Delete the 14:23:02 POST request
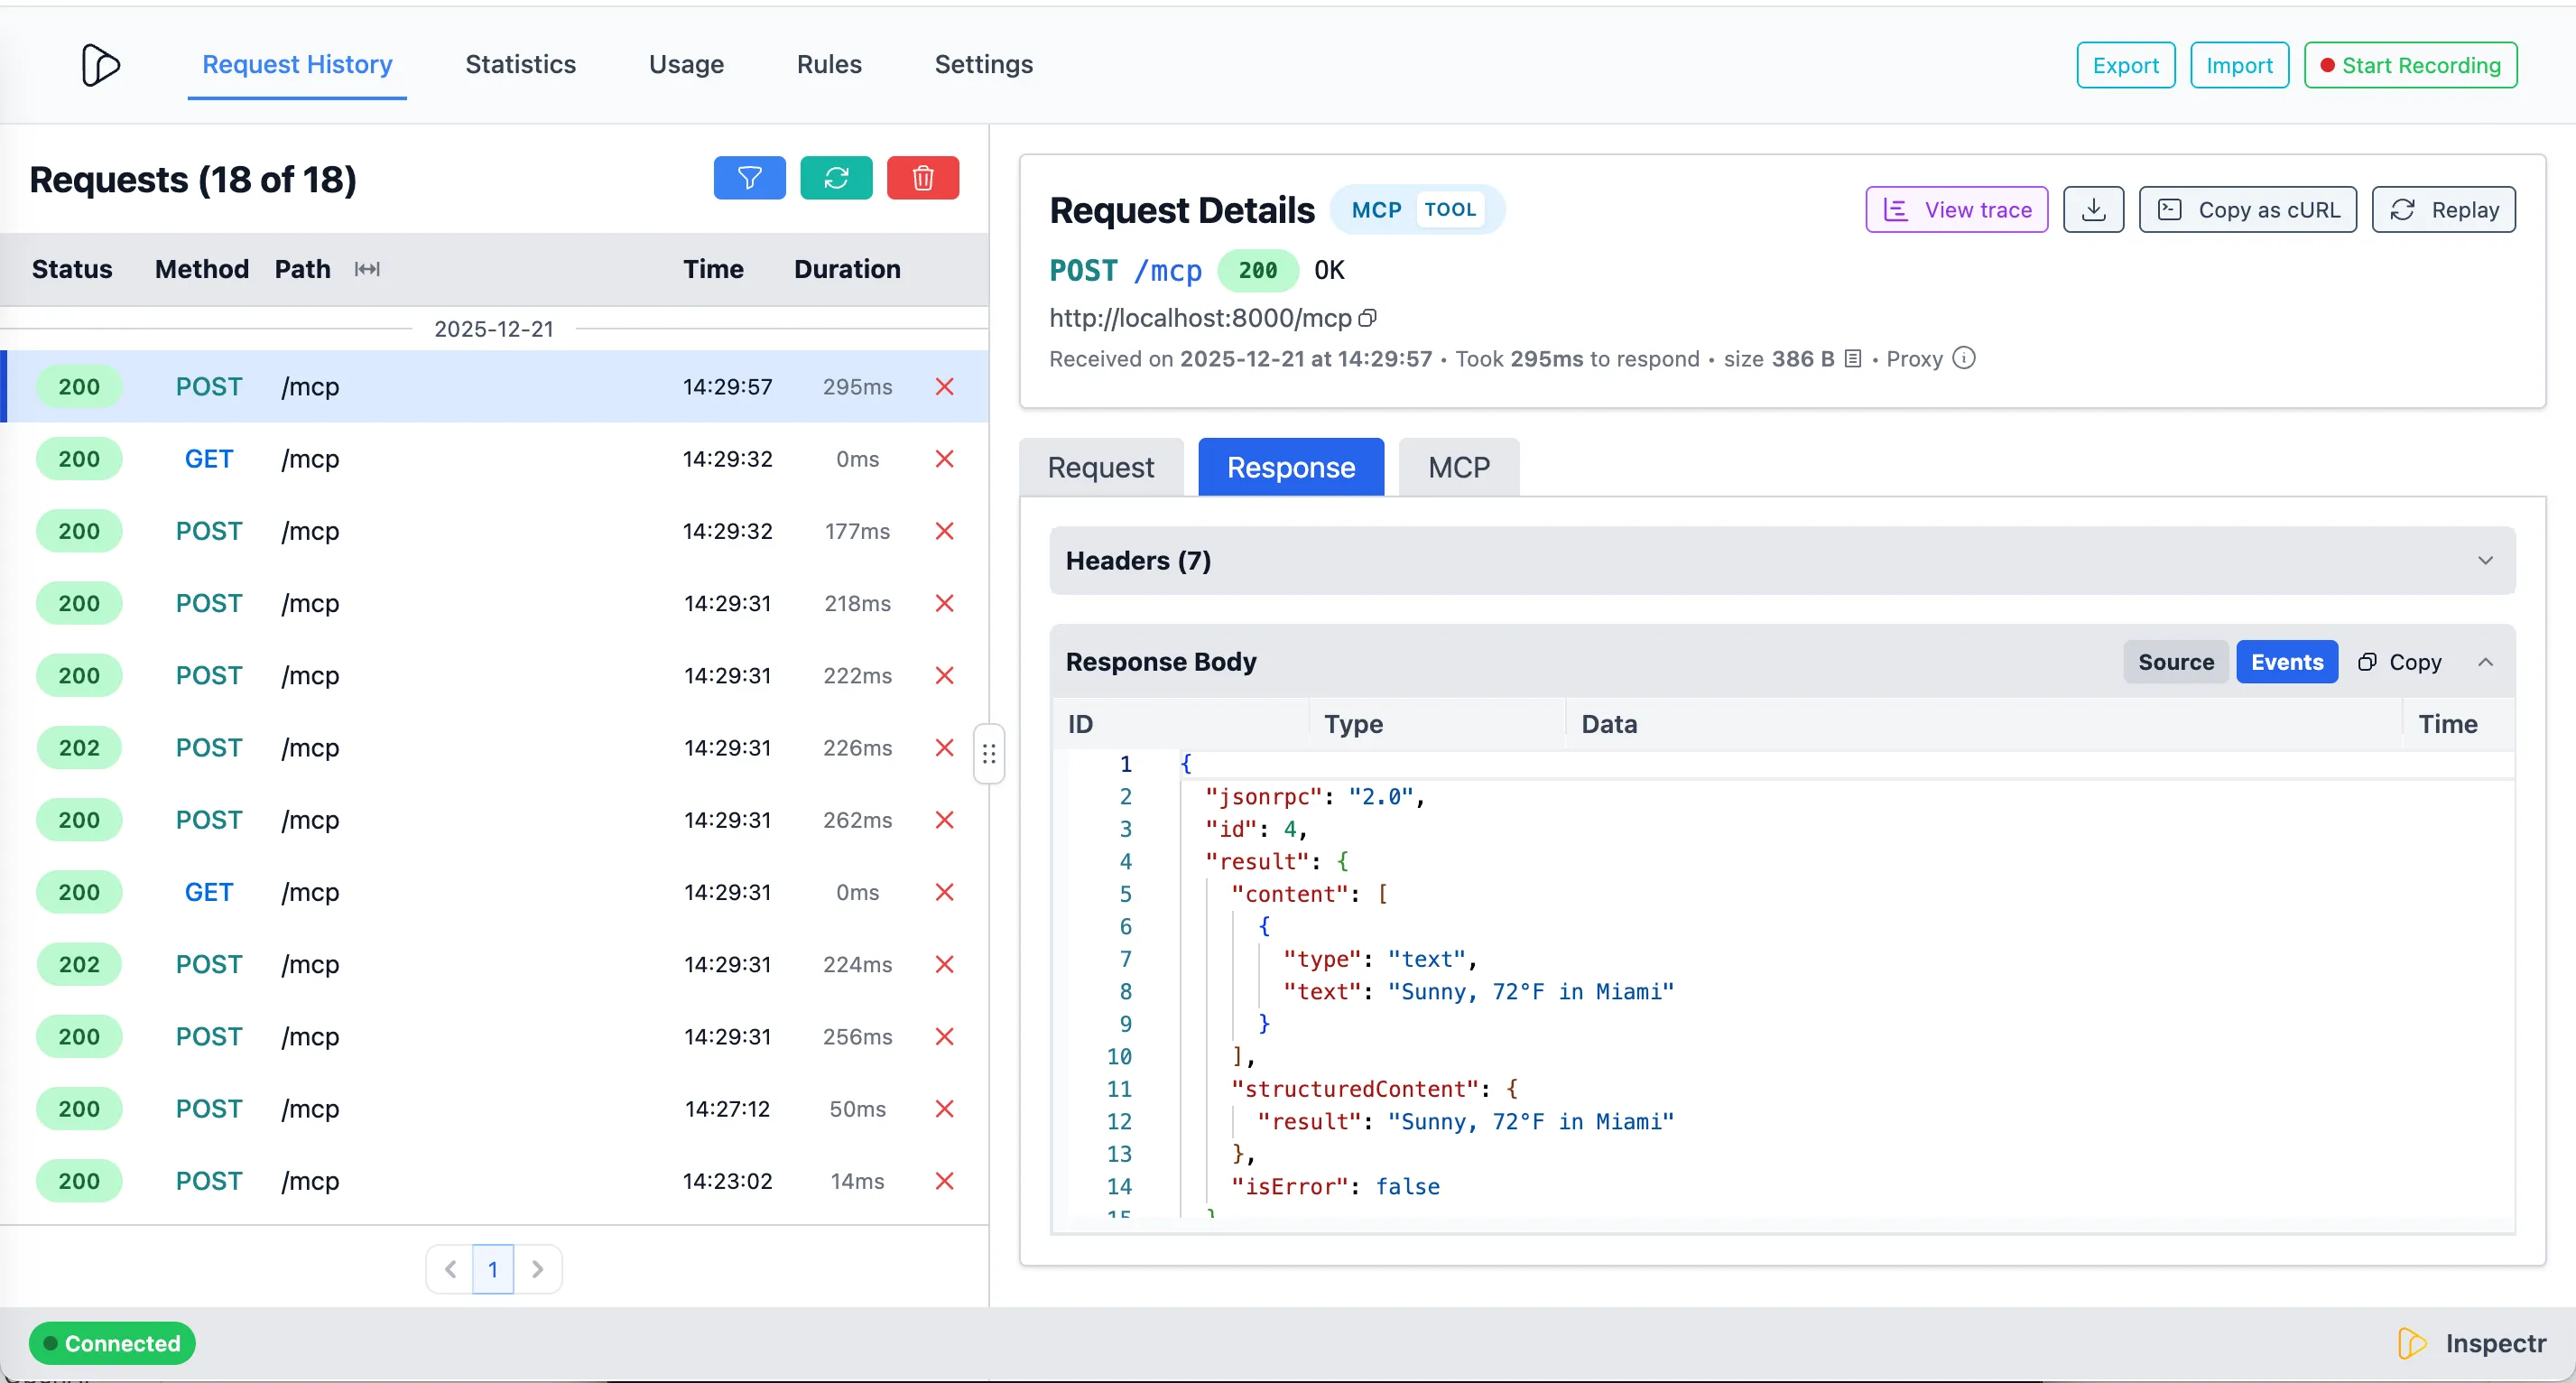Image resolution: width=2576 pixels, height=1383 pixels. [944, 1181]
